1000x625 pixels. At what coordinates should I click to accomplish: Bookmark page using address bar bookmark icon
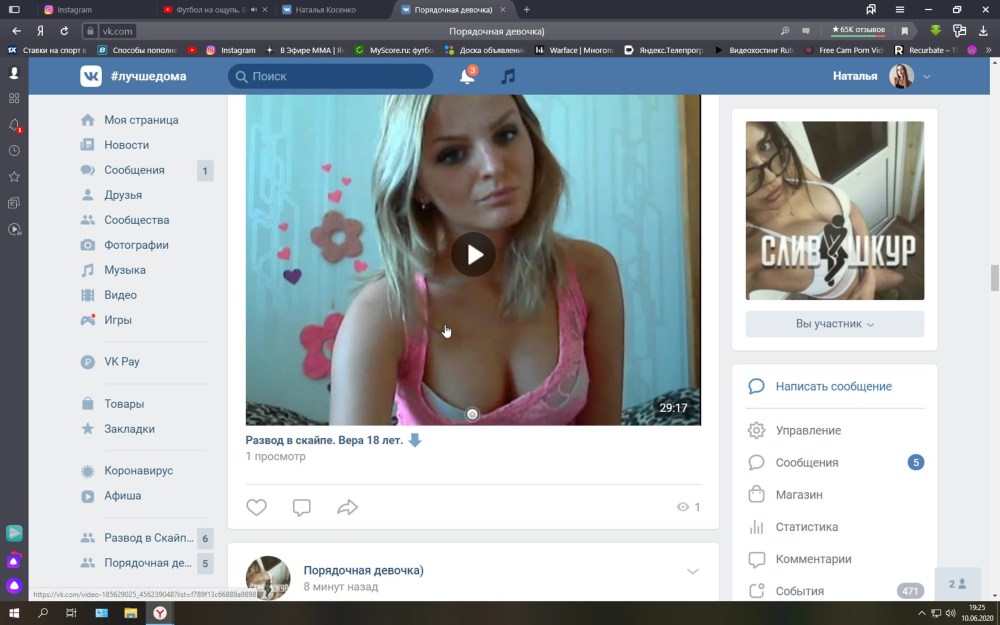tap(904, 31)
